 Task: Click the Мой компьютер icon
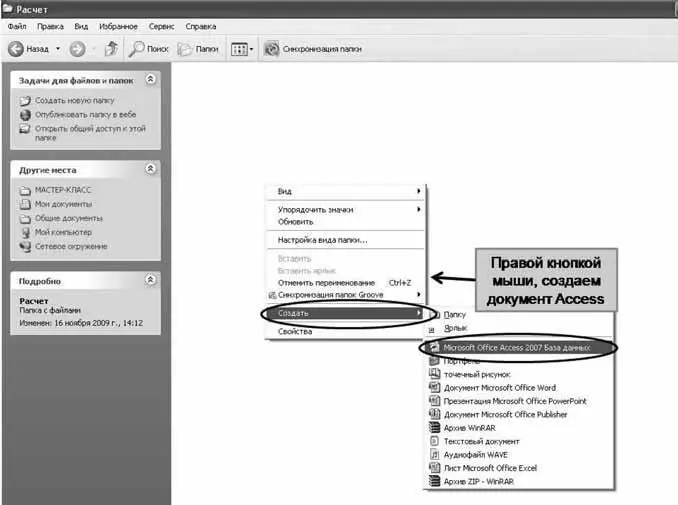click(26, 233)
